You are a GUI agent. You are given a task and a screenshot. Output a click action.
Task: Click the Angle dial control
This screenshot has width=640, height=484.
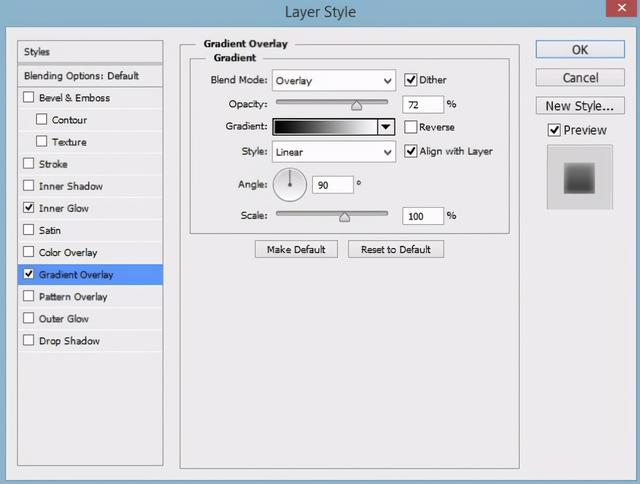click(290, 185)
